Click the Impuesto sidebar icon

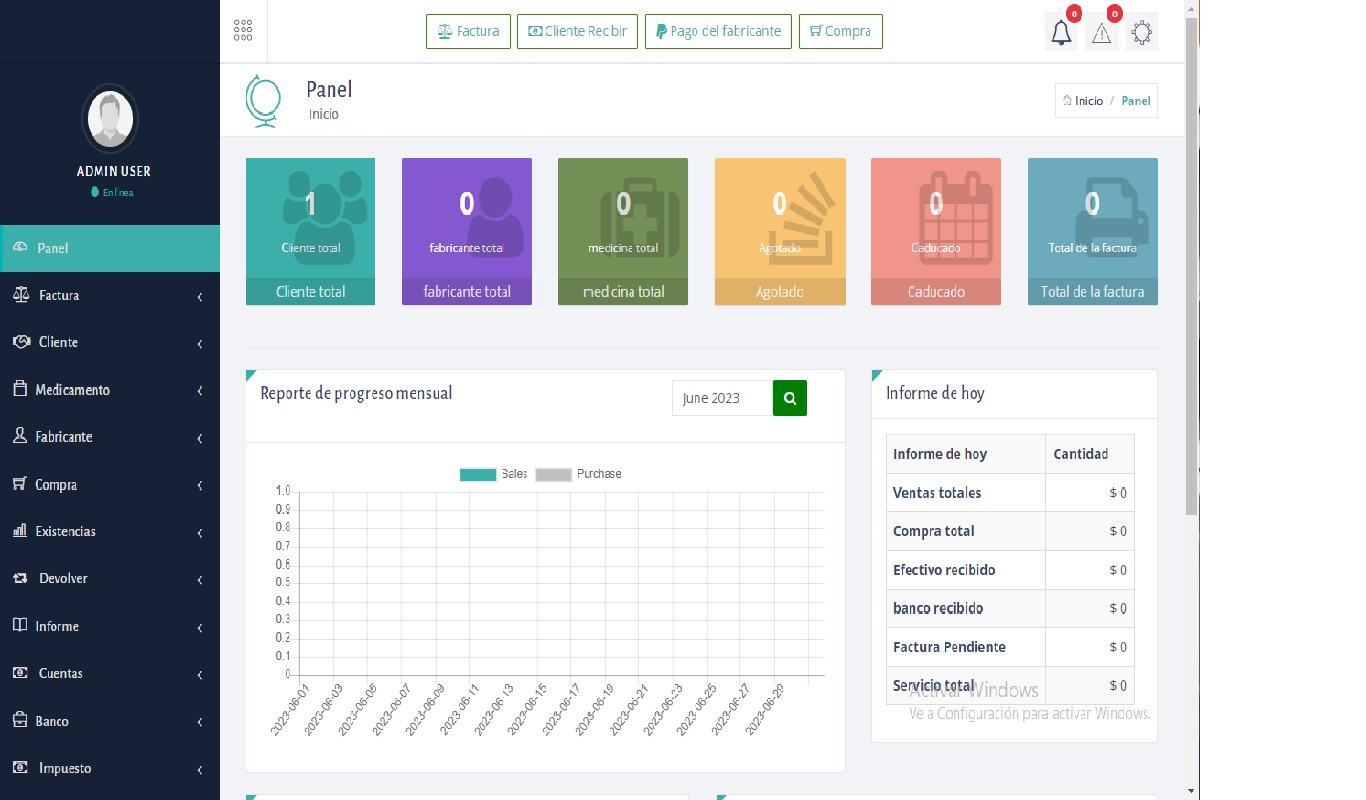[20, 767]
